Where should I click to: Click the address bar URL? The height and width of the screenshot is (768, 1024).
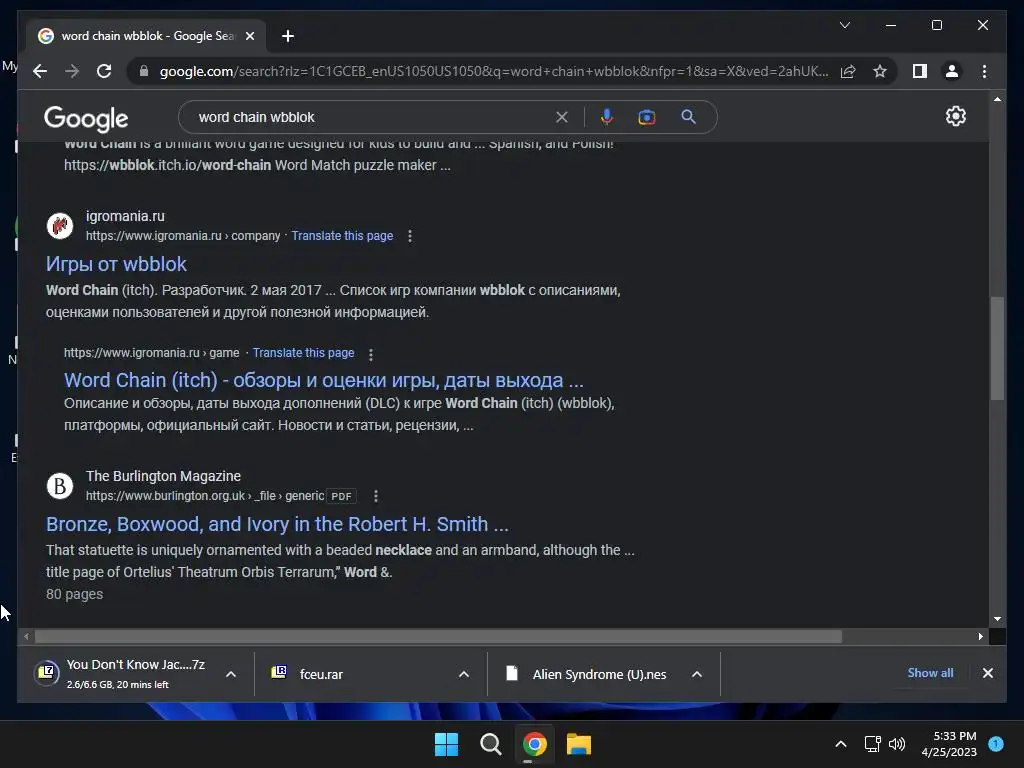[x=494, y=71]
